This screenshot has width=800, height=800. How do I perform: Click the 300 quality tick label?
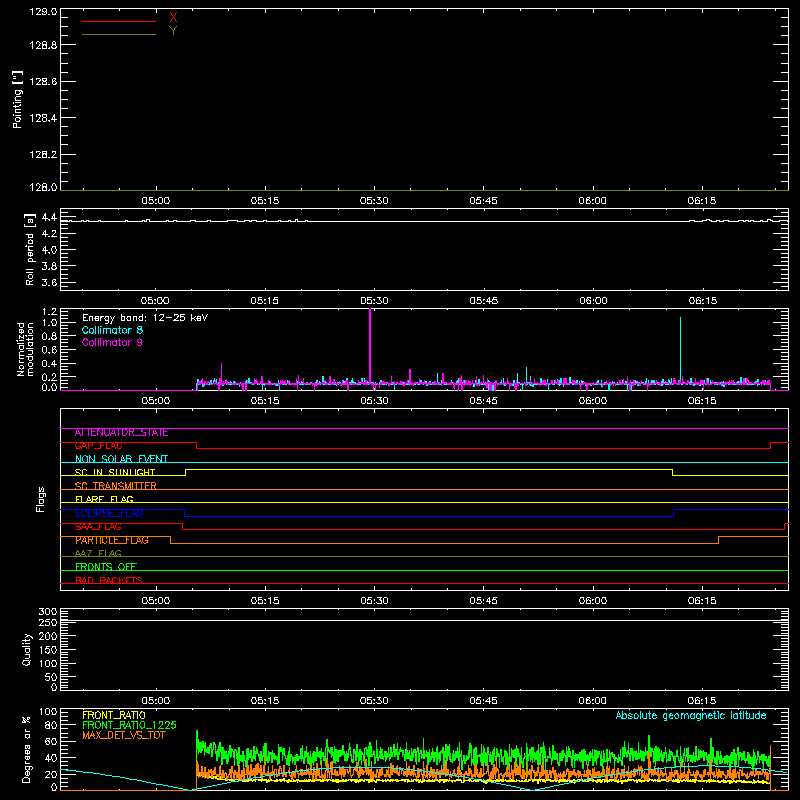48,612
